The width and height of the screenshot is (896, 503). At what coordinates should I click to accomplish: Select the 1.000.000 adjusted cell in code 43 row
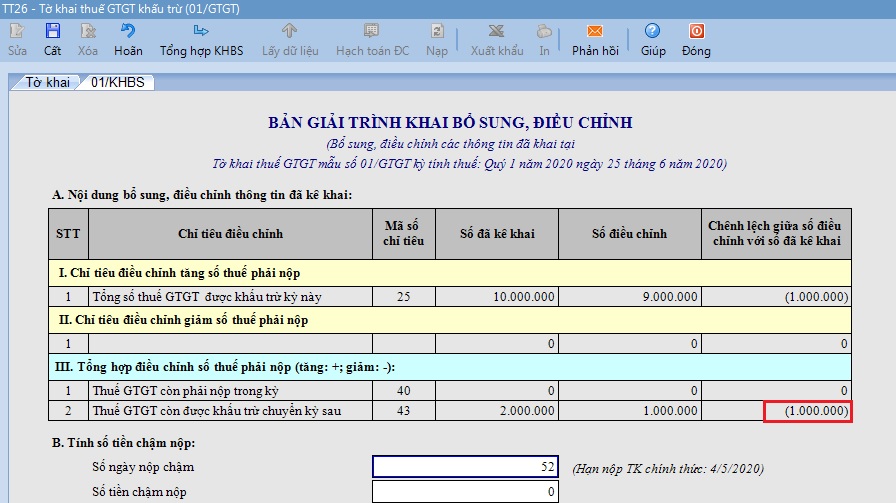pyautogui.click(x=630, y=410)
